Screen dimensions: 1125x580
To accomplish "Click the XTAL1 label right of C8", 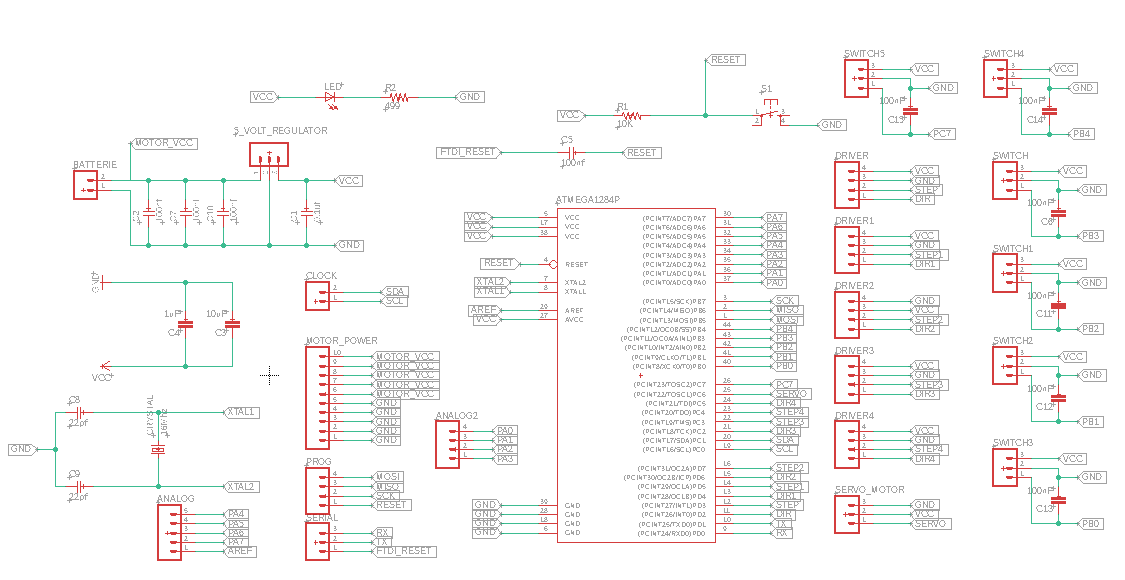I will [x=241, y=413].
